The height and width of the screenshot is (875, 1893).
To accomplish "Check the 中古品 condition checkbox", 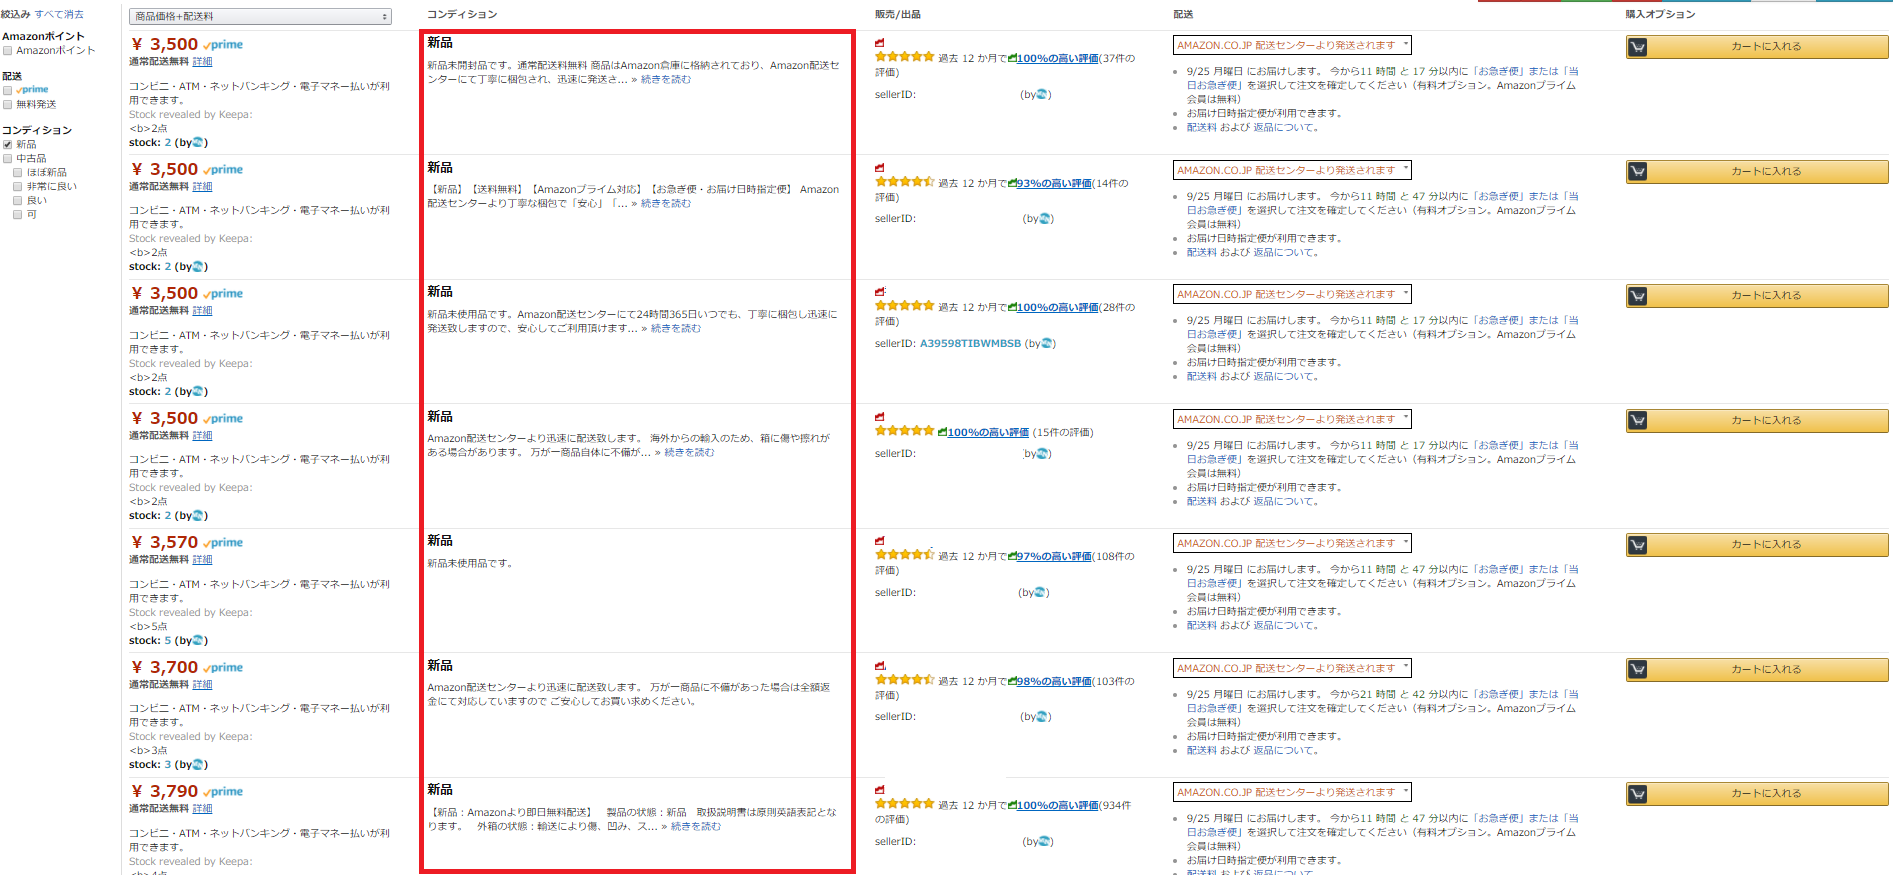I will (x=8, y=158).
